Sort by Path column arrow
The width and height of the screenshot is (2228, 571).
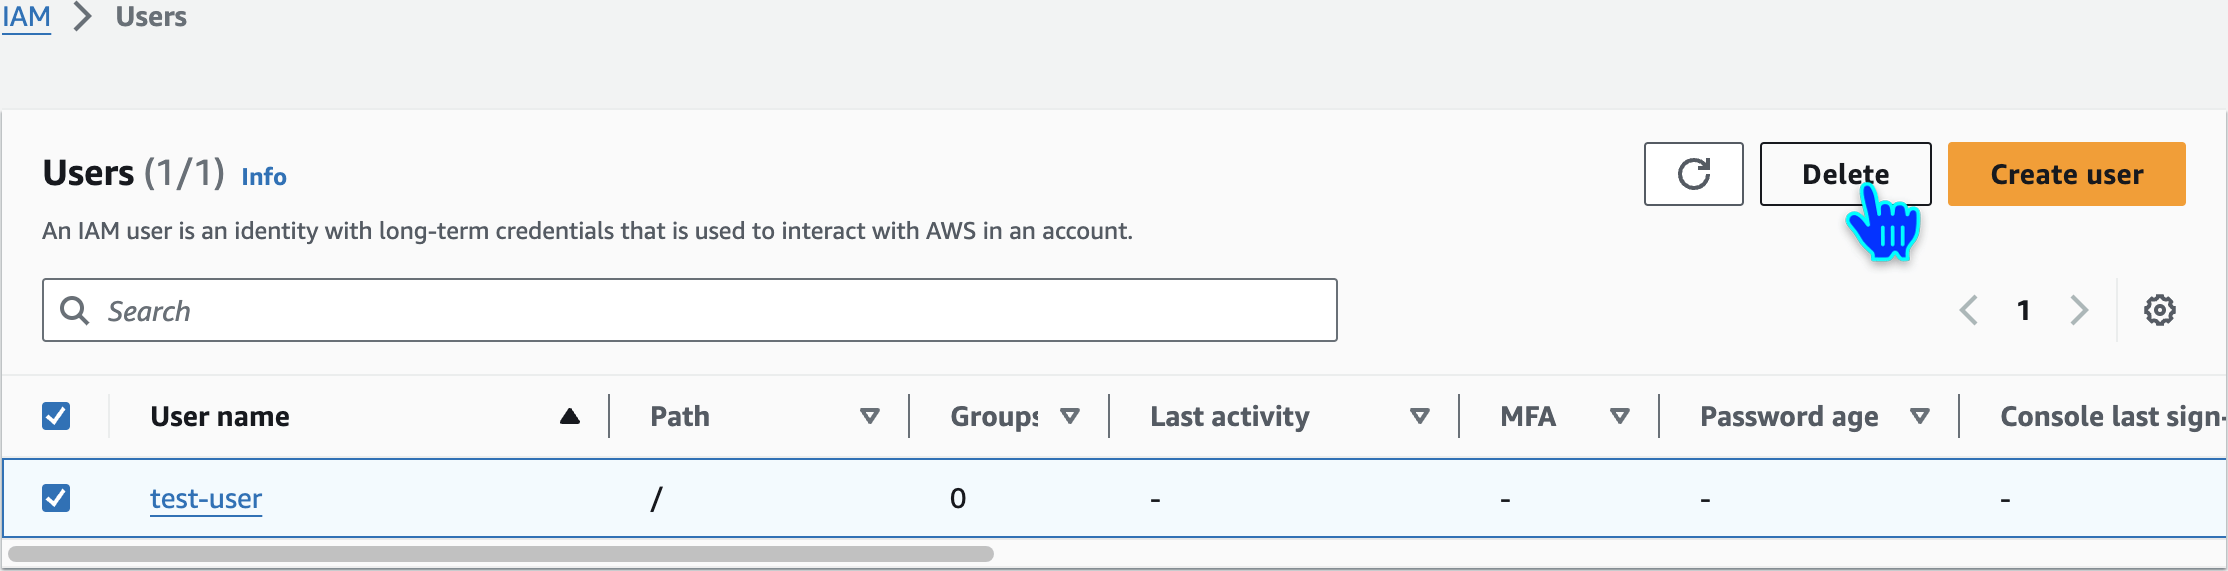click(x=869, y=416)
